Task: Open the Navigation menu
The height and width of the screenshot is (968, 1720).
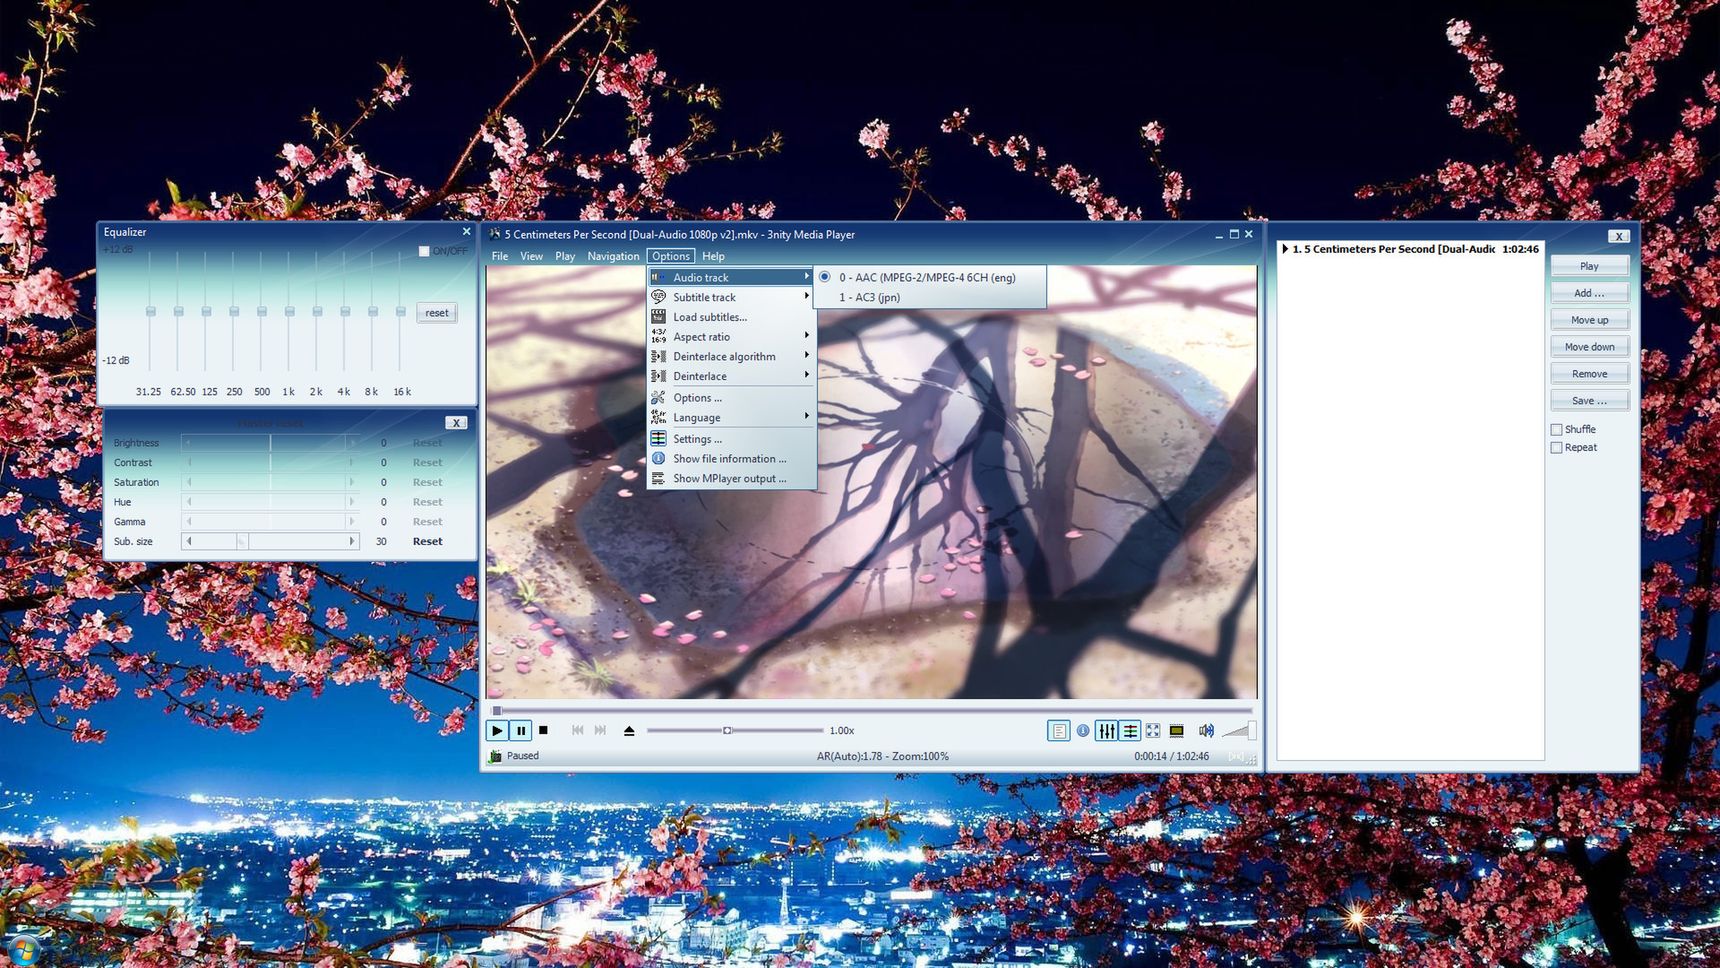Action: tap(613, 256)
